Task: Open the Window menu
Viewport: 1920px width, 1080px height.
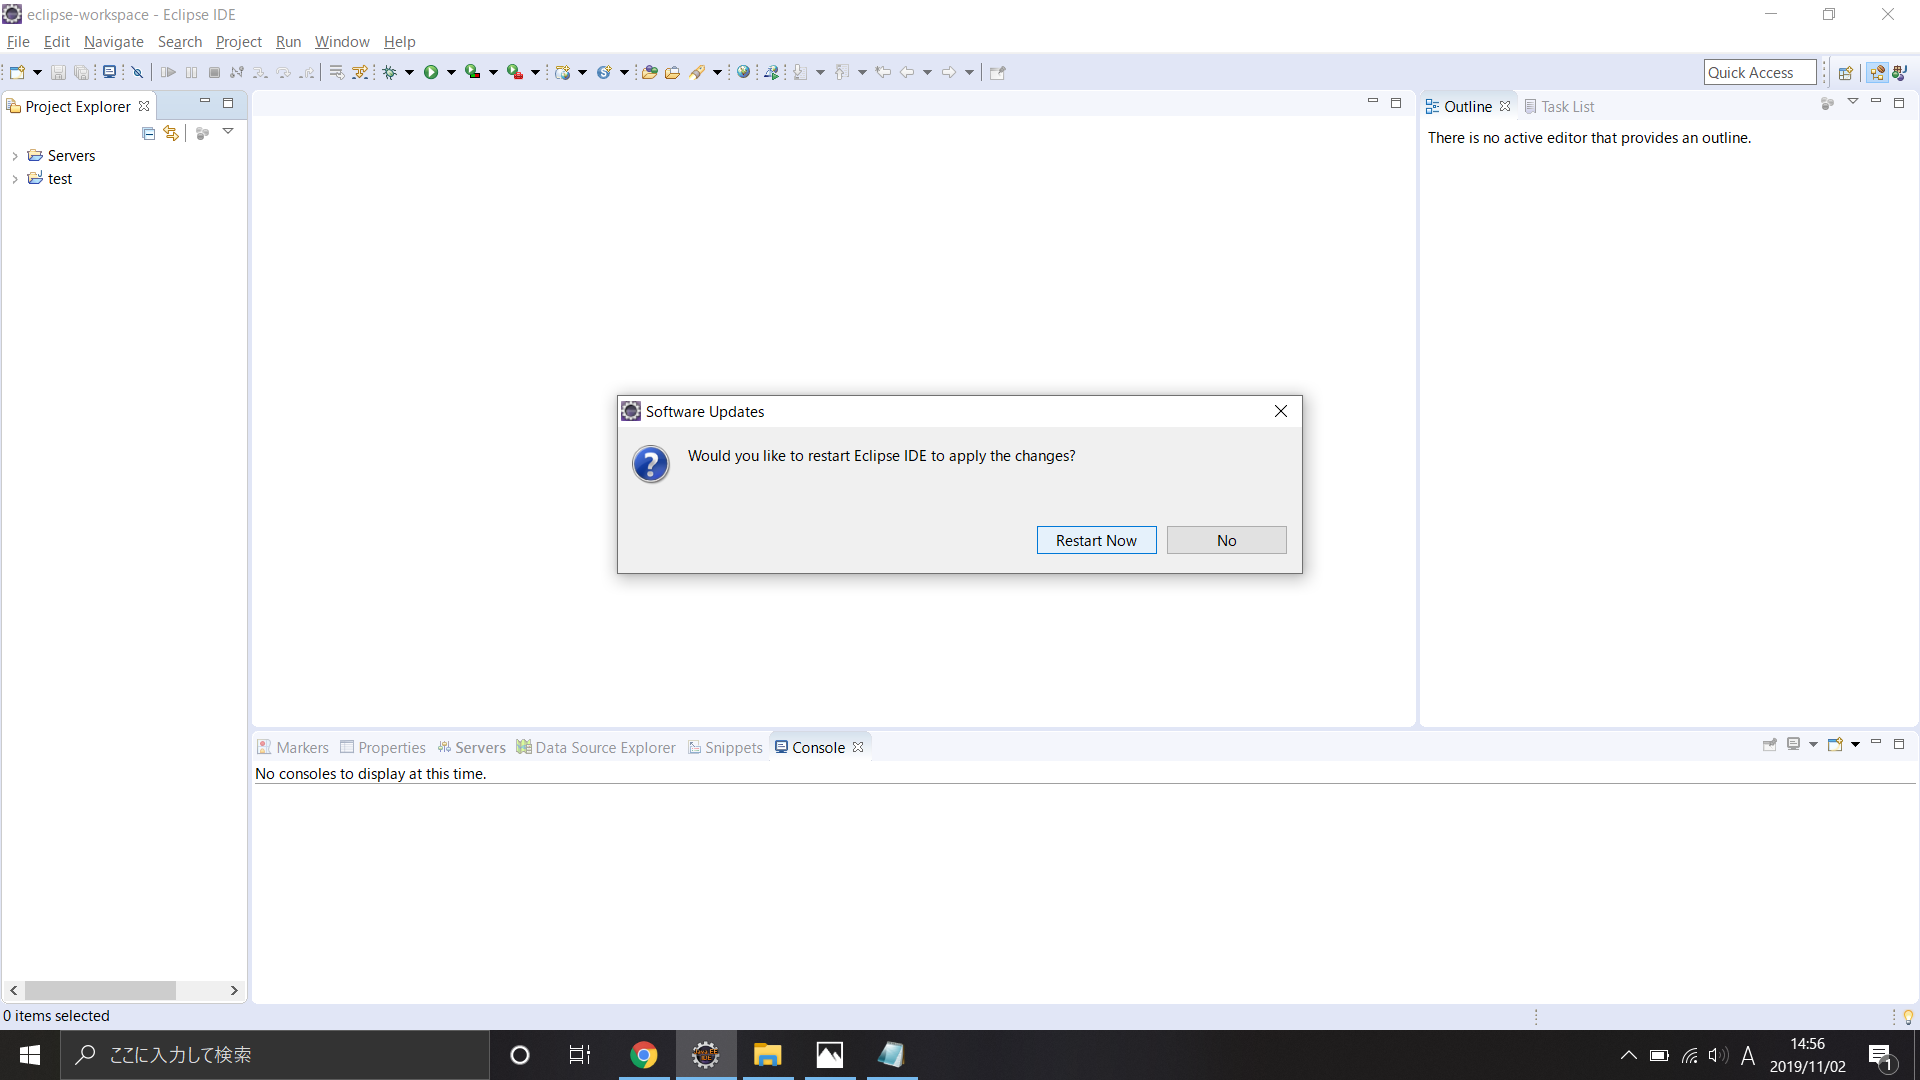Action: [x=341, y=42]
